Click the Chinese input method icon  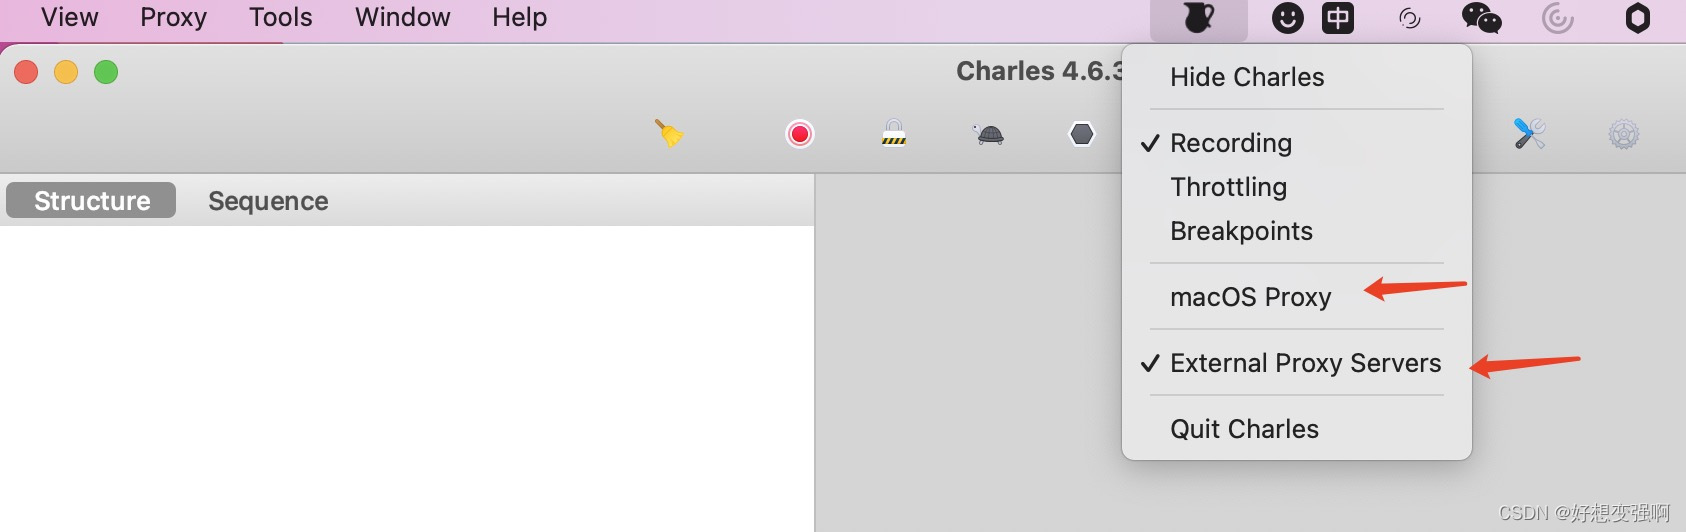(x=1338, y=18)
